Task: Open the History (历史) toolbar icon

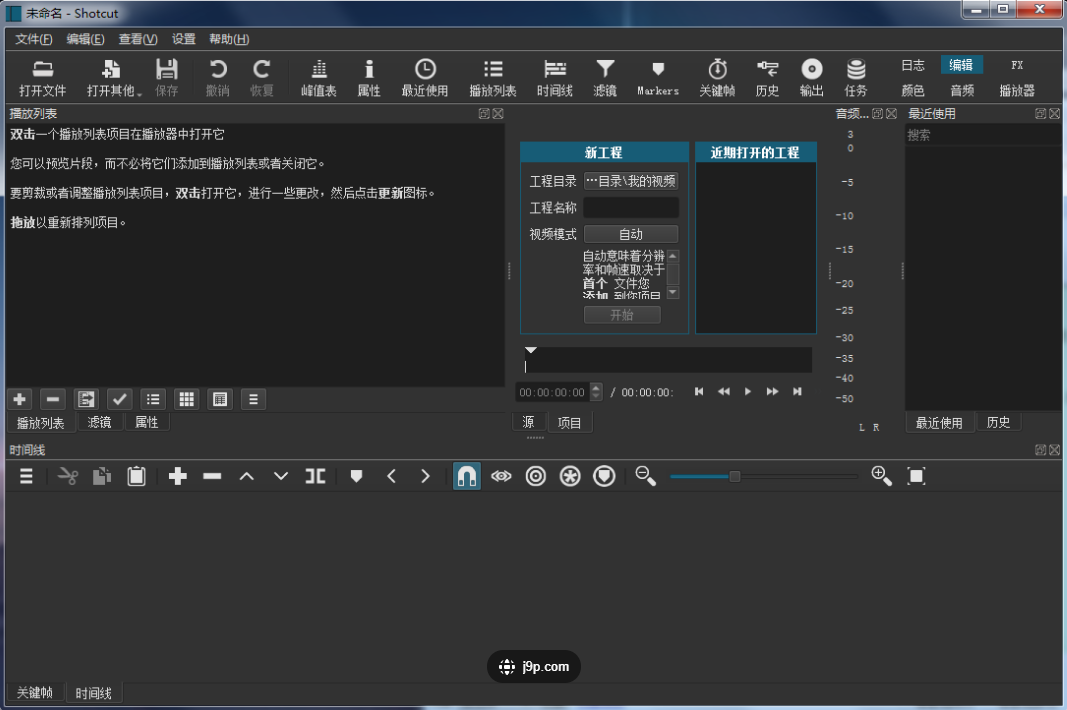Action: (x=767, y=78)
